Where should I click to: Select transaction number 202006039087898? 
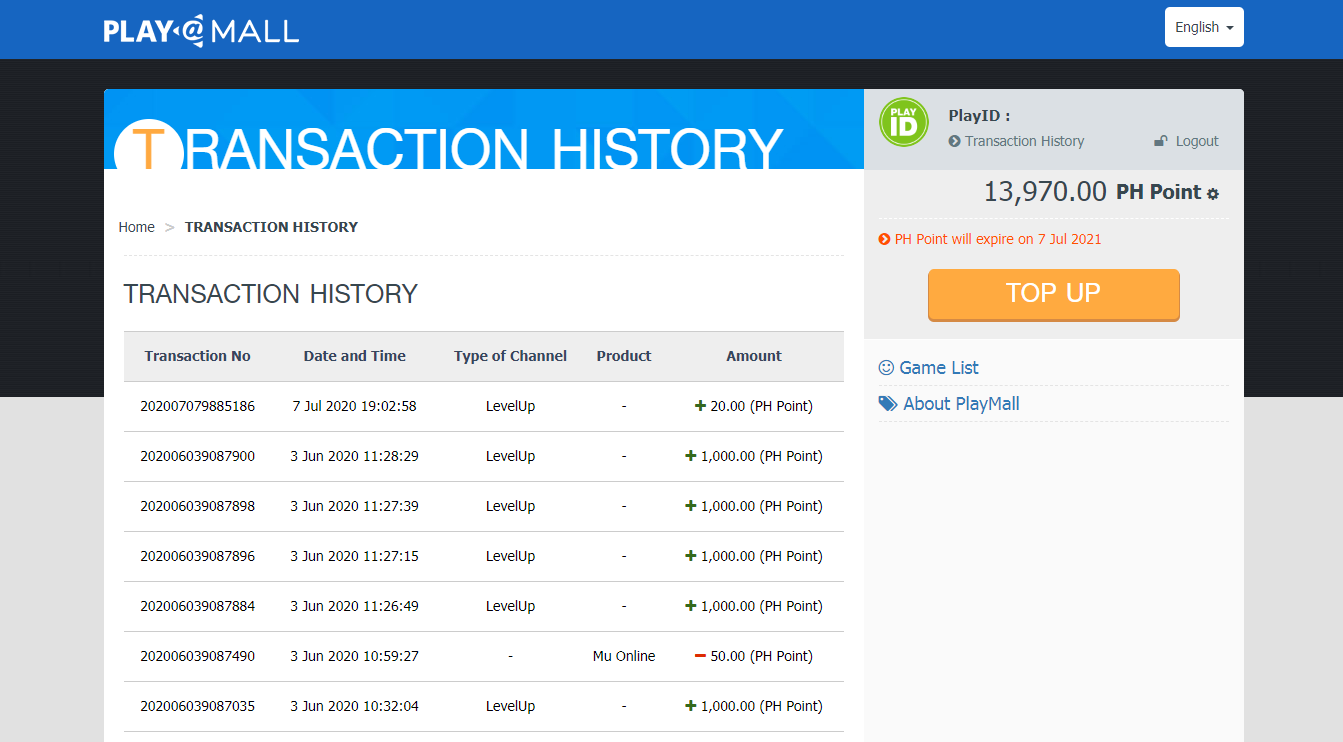(x=198, y=506)
